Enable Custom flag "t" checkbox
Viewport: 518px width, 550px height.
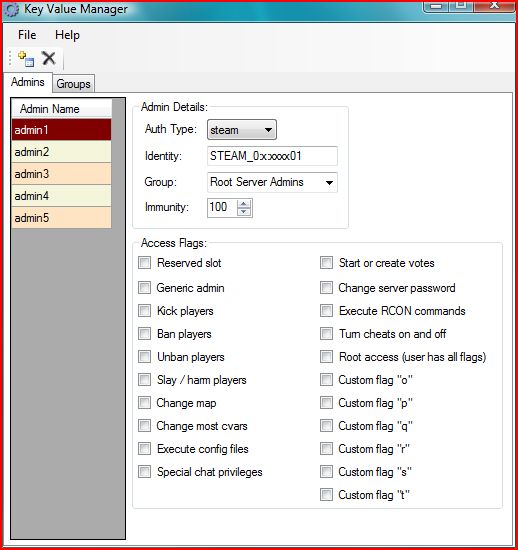(x=326, y=495)
